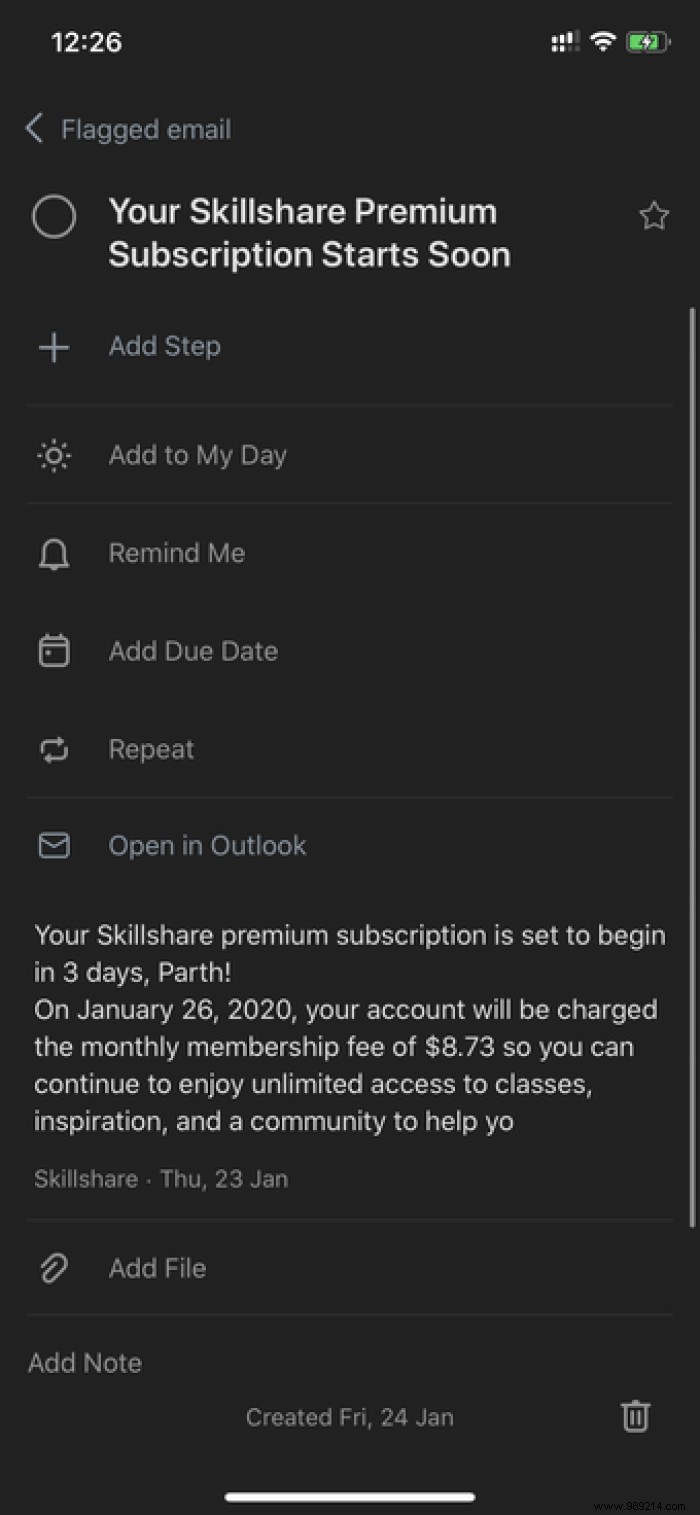This screenshot has width=700, height=1515.
Task: Click the envelope Outlook icon
Action: click(x=54, y=846)
